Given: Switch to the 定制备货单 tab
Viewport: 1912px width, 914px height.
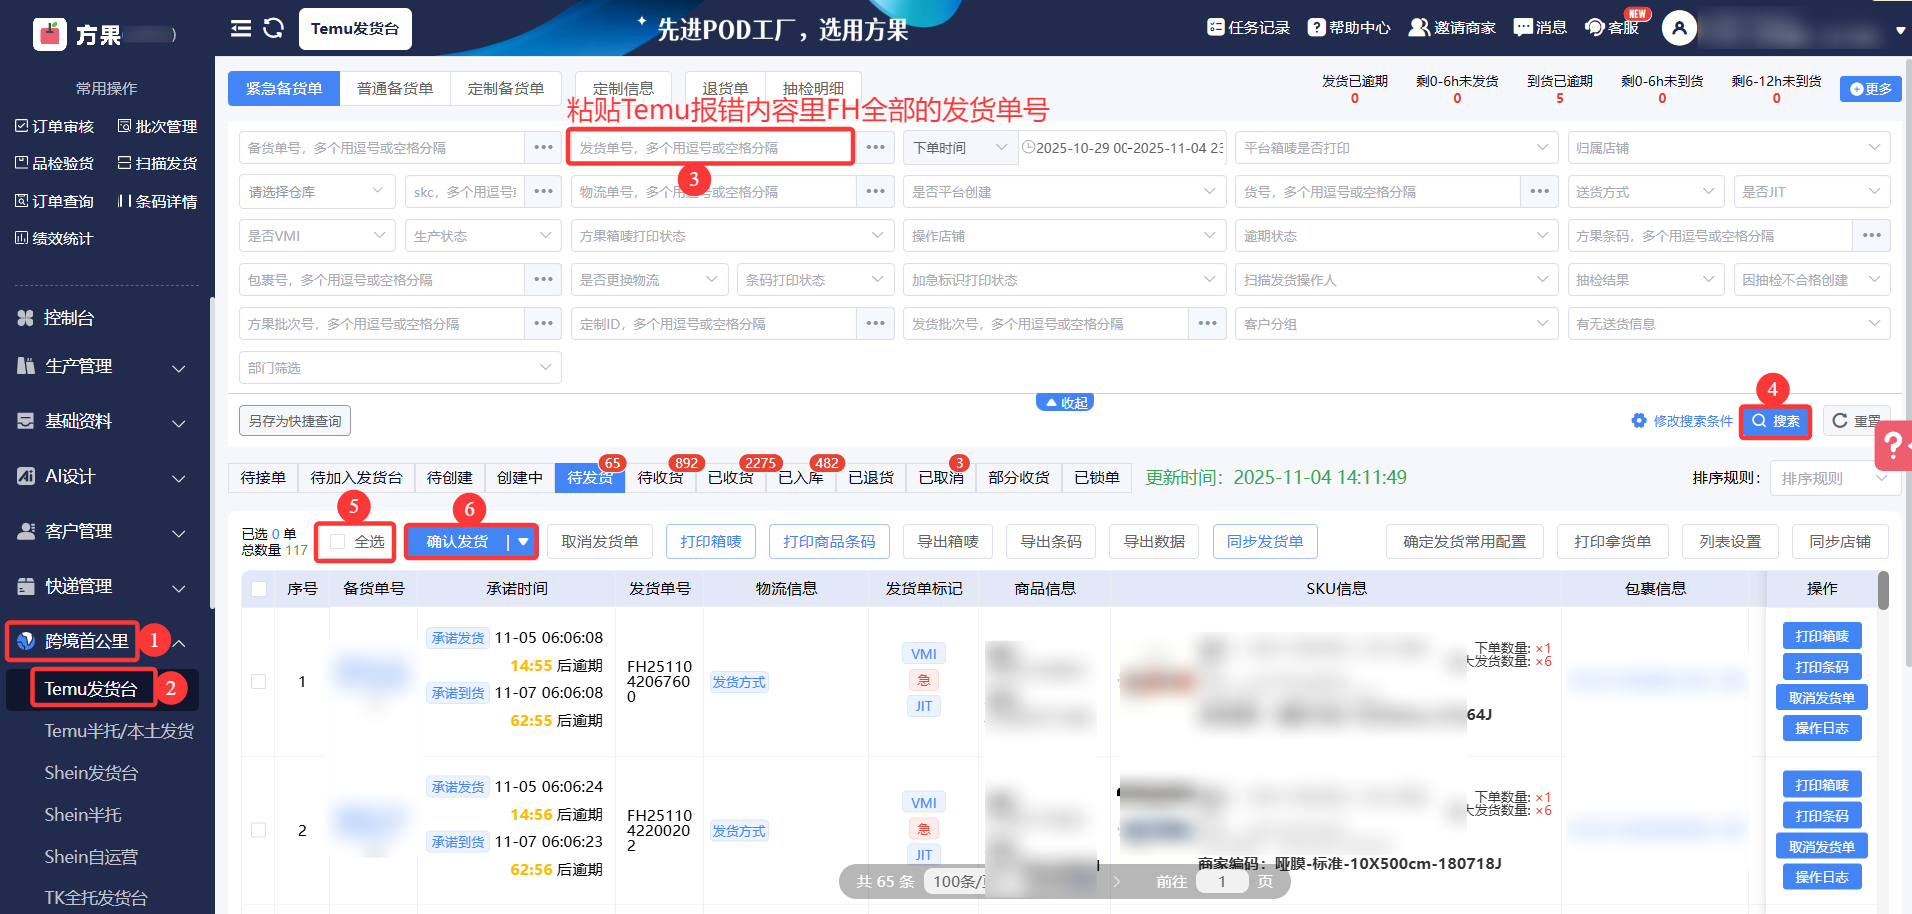Looking at the screenshot, I should pos(506,89).
